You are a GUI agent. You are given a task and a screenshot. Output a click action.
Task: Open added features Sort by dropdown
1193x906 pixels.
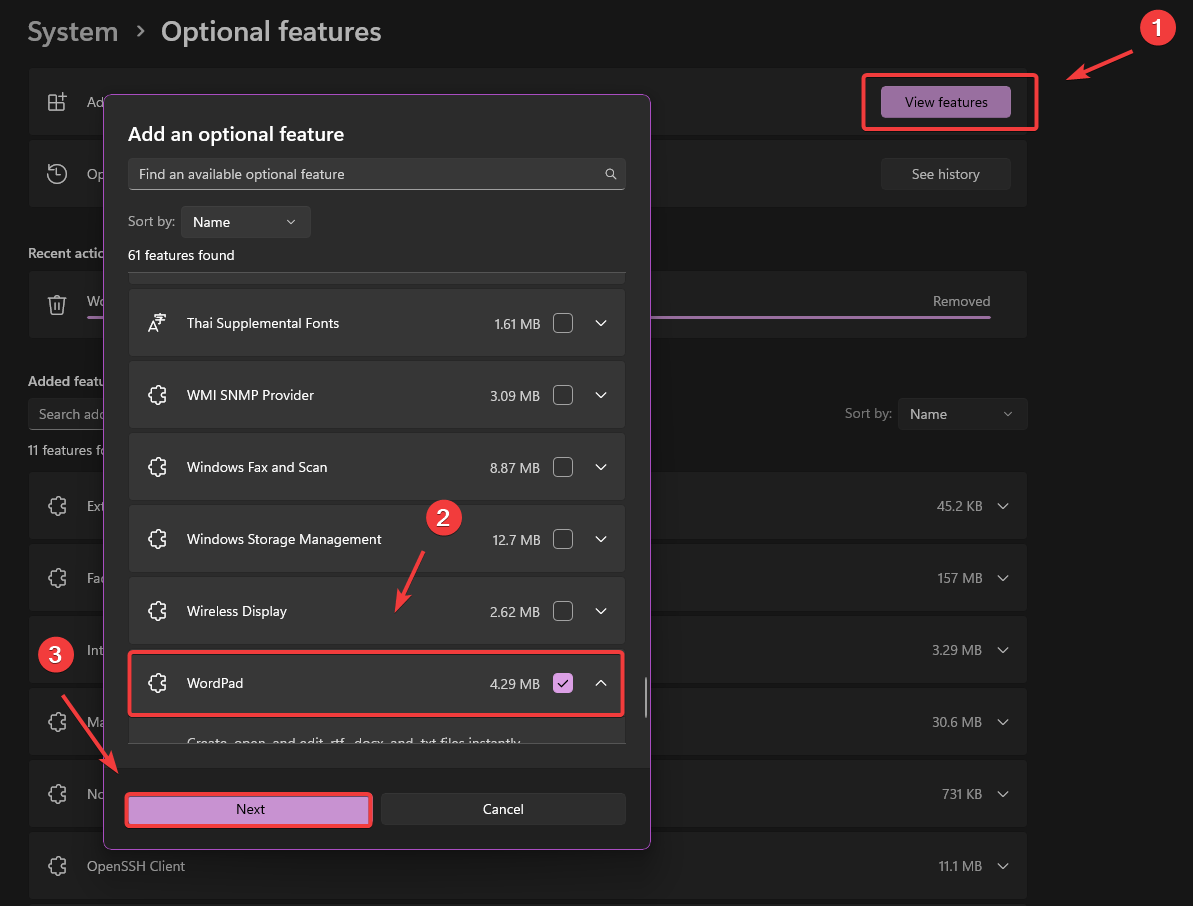pyautogui.click(x=961, y=414)
